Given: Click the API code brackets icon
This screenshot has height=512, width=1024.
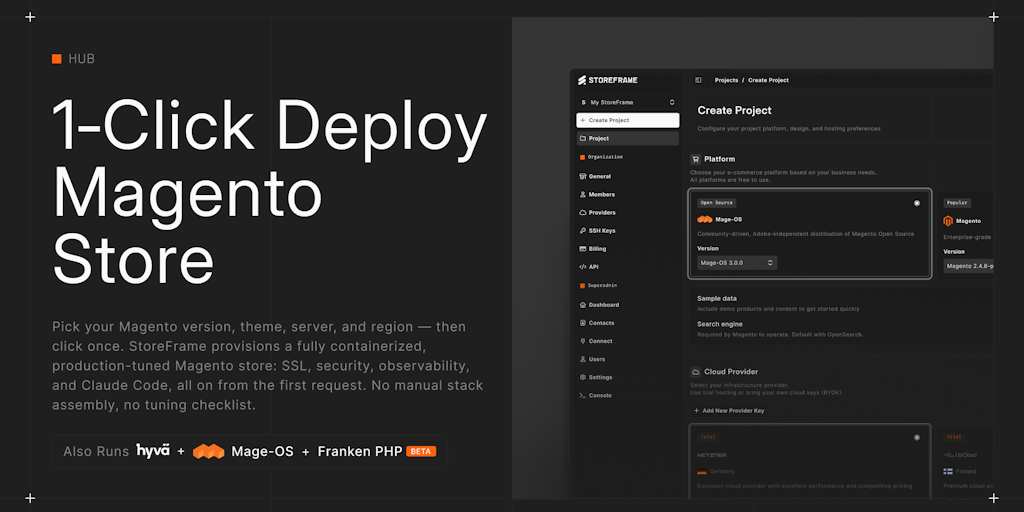Looking at the screenshot, I should tap(583, 267).
